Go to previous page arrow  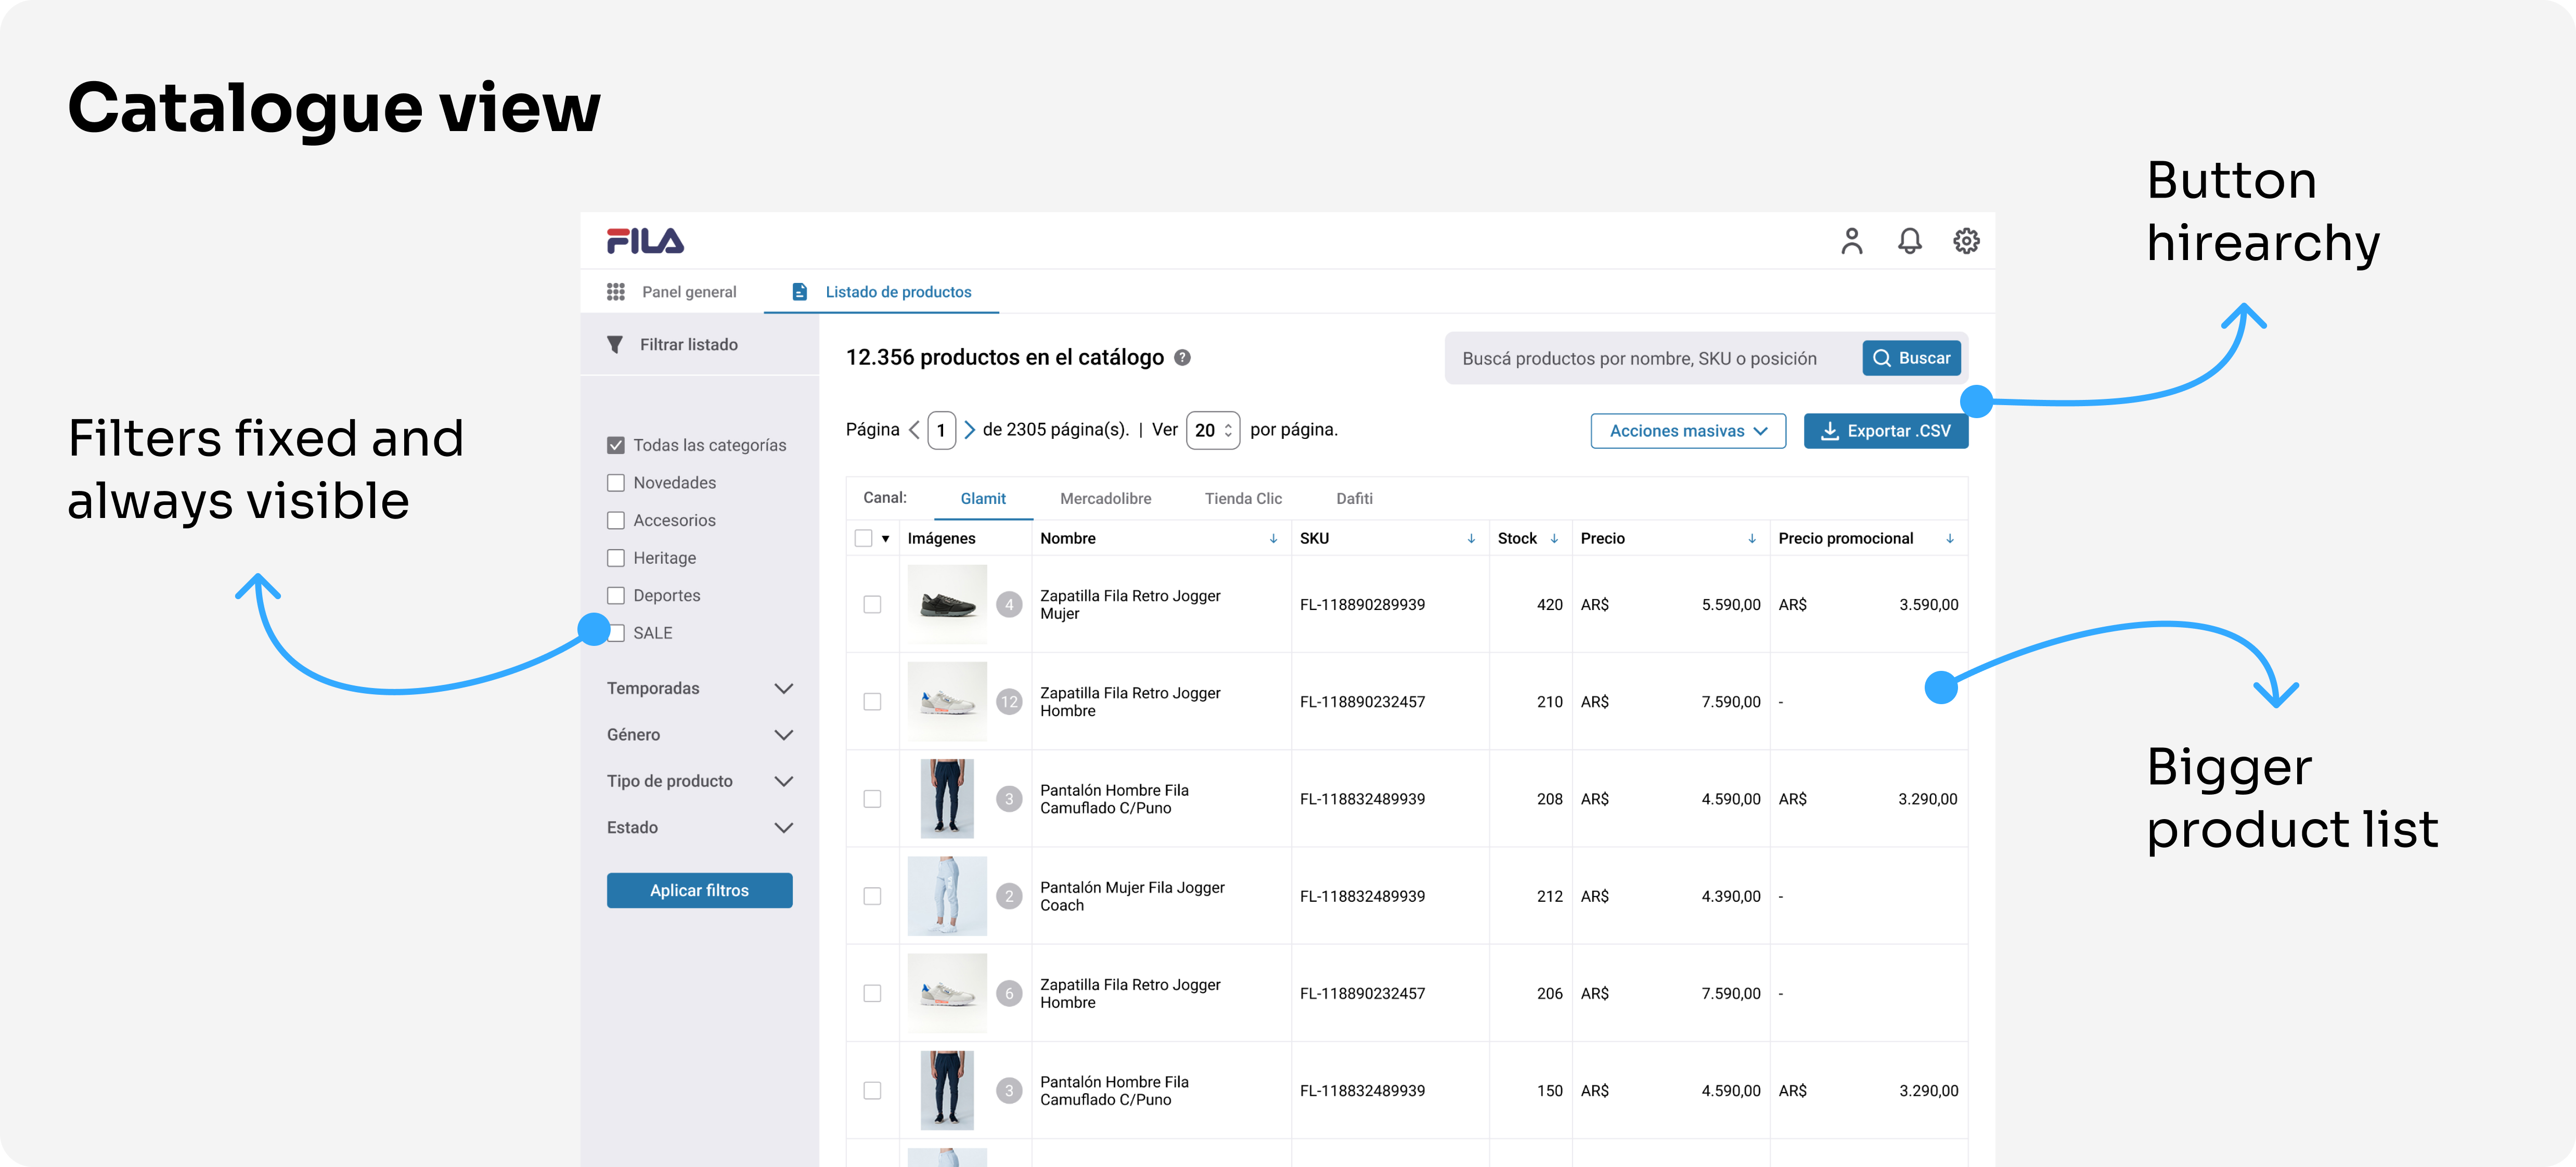(x=914, y=430)
